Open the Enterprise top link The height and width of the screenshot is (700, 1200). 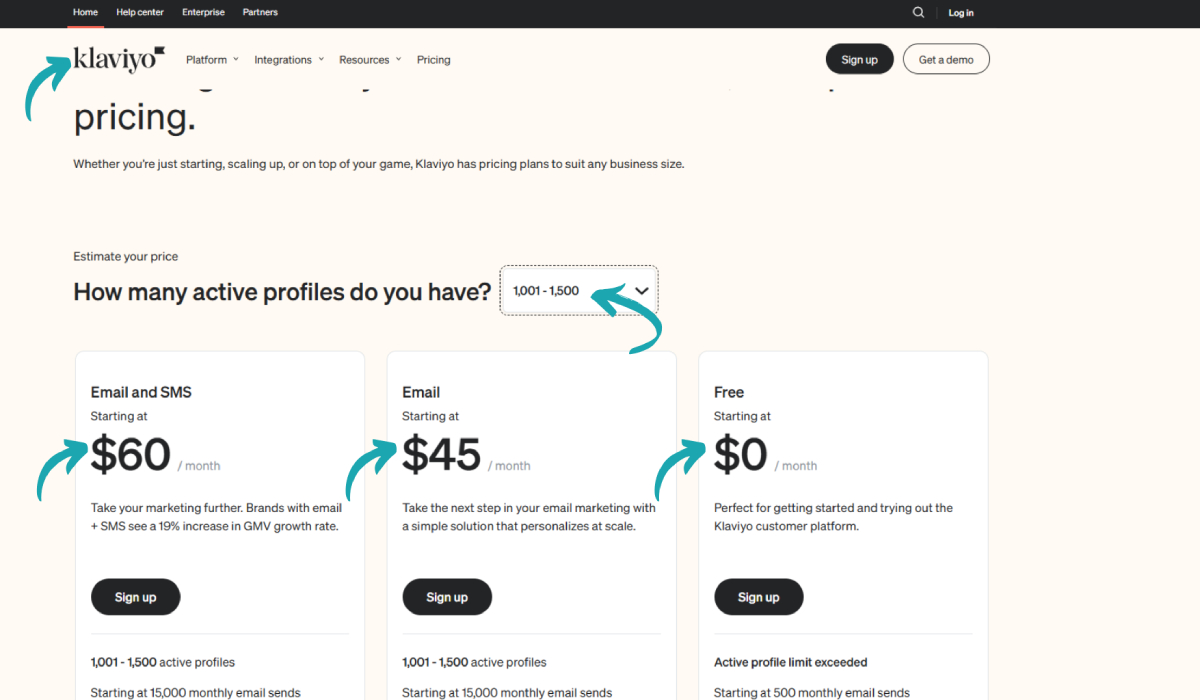click(203, 12)
